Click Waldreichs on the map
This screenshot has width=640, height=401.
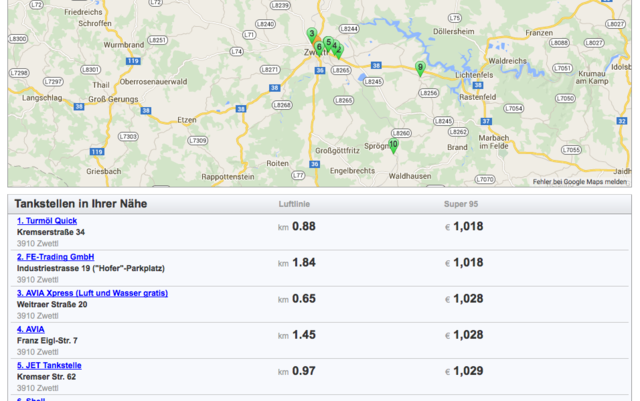[507, 61]
